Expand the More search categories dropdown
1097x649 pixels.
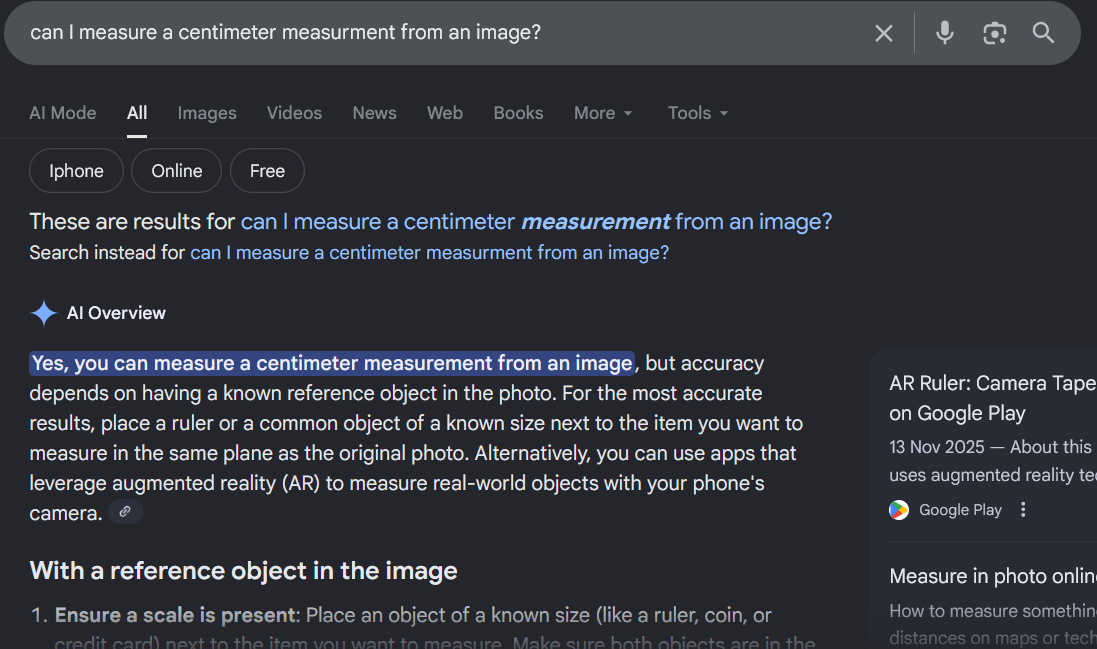(603, 113)
